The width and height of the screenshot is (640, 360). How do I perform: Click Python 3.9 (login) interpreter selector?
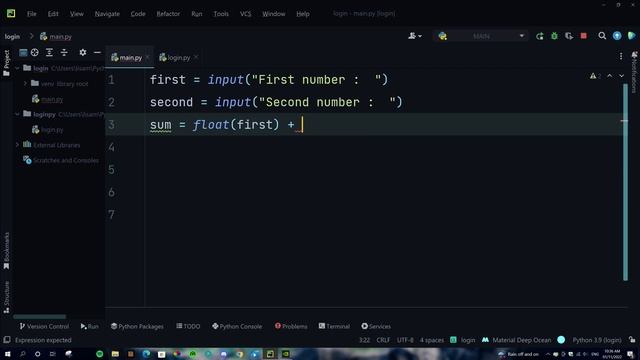(597, 340)
